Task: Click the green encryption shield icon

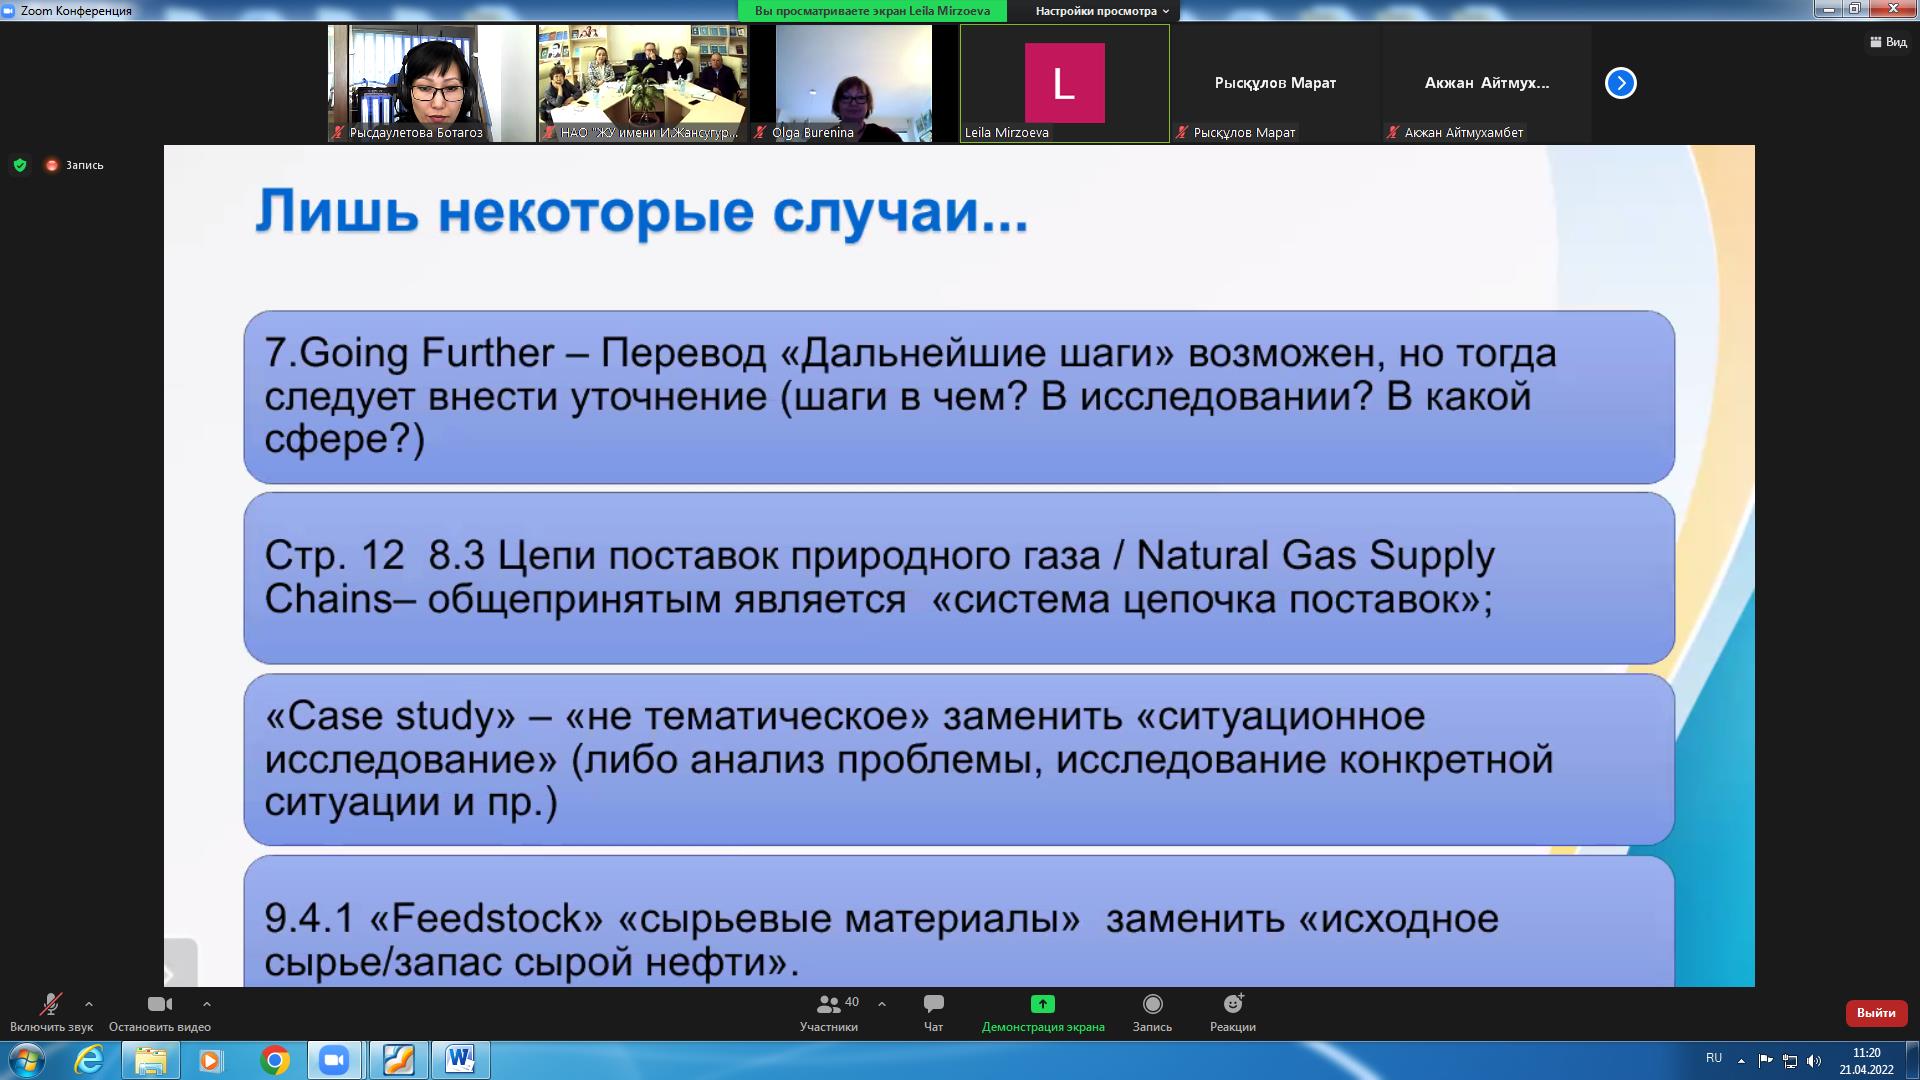Action: tap(20, 165)
